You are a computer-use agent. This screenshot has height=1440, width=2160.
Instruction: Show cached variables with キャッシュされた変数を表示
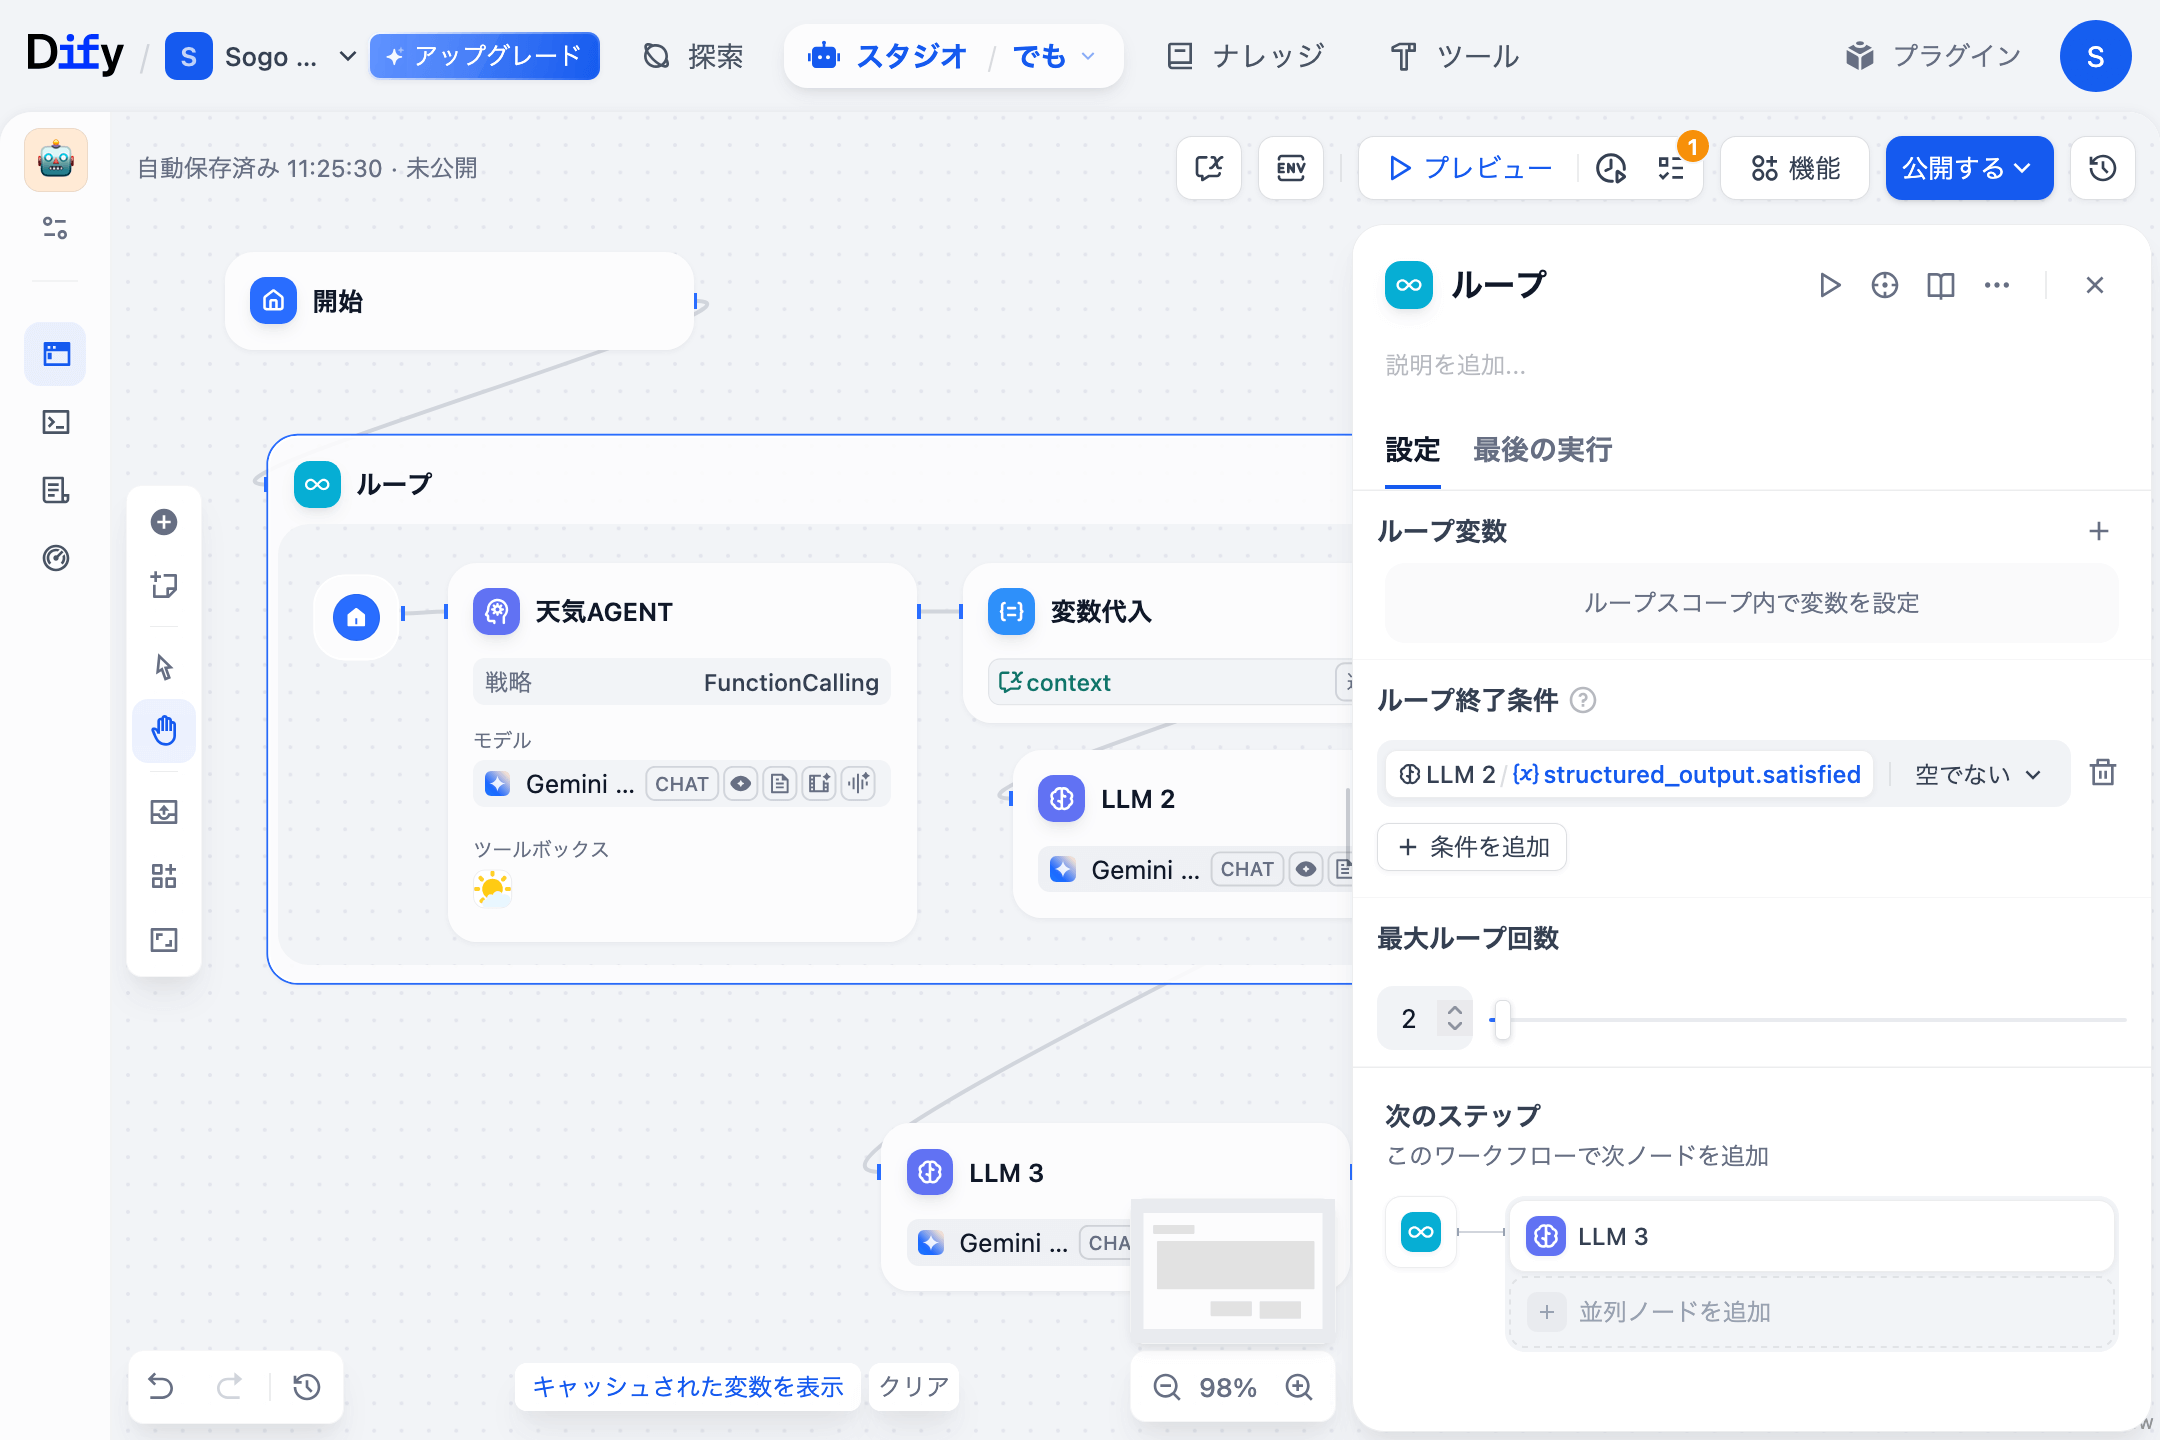[687, 1387]
